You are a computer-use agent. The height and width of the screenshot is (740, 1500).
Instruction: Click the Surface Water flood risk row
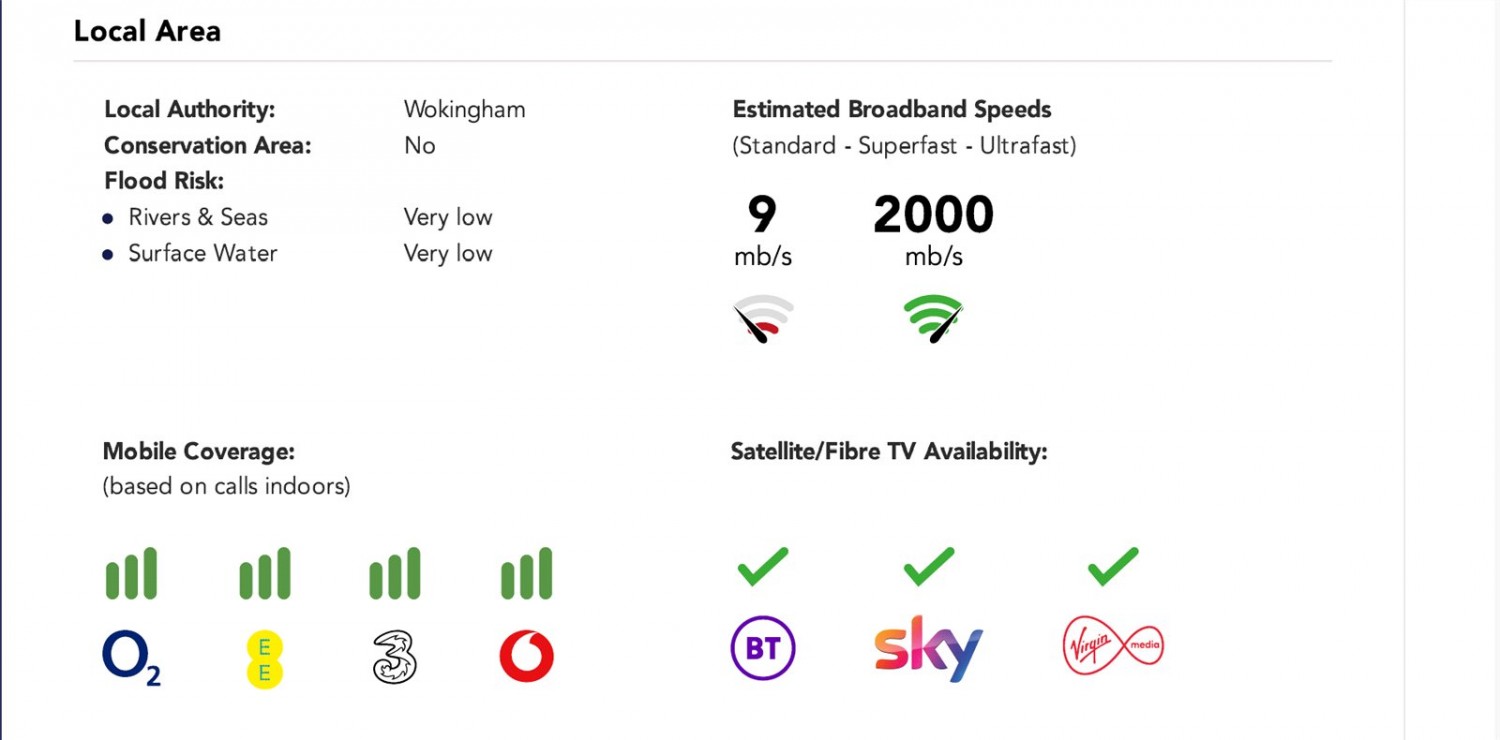(x=202, y=253)
